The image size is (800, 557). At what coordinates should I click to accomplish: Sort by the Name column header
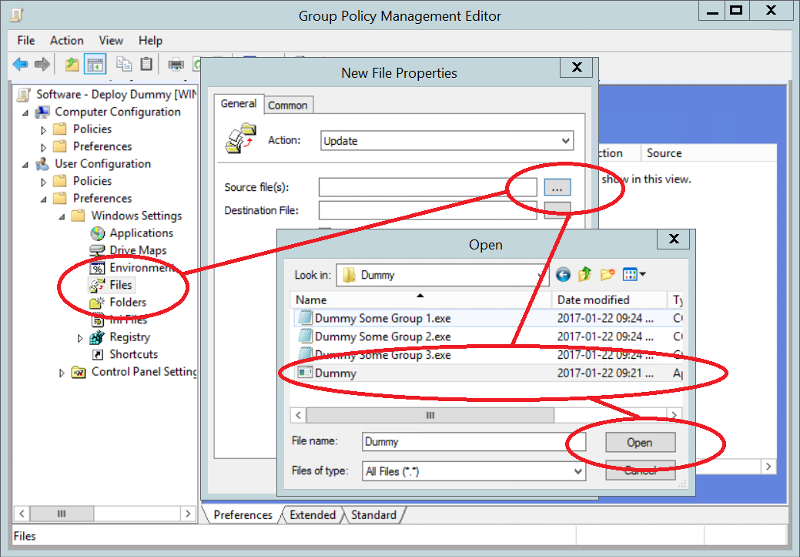pos(420,300)
